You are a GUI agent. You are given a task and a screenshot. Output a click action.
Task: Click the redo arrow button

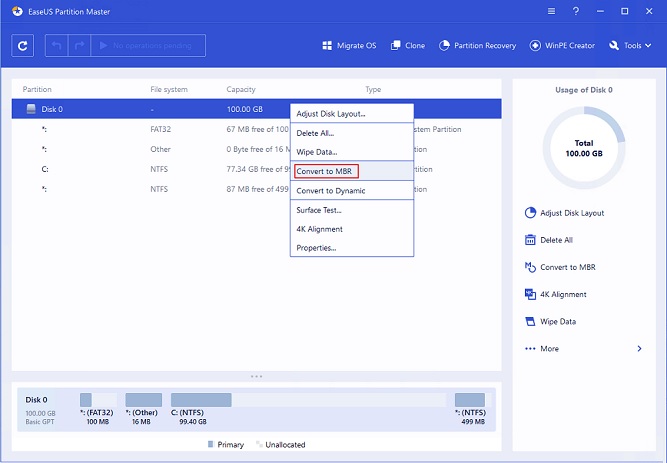pyautogui.click(x=79, y=46)
